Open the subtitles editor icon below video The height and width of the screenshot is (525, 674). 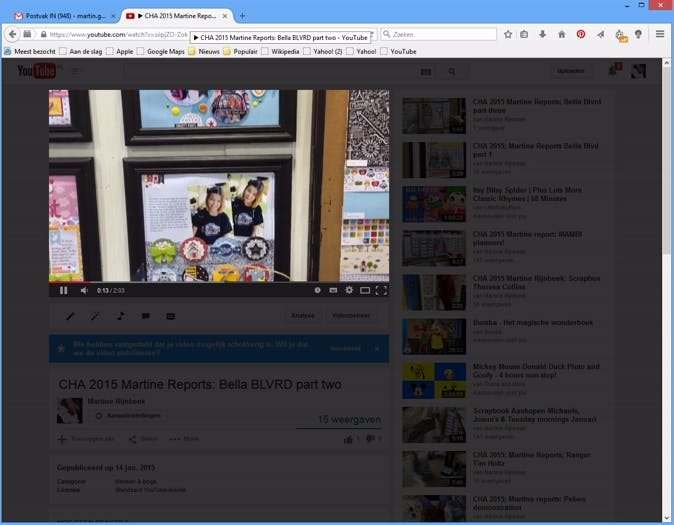pyautogui.click(x=171, y=316)
